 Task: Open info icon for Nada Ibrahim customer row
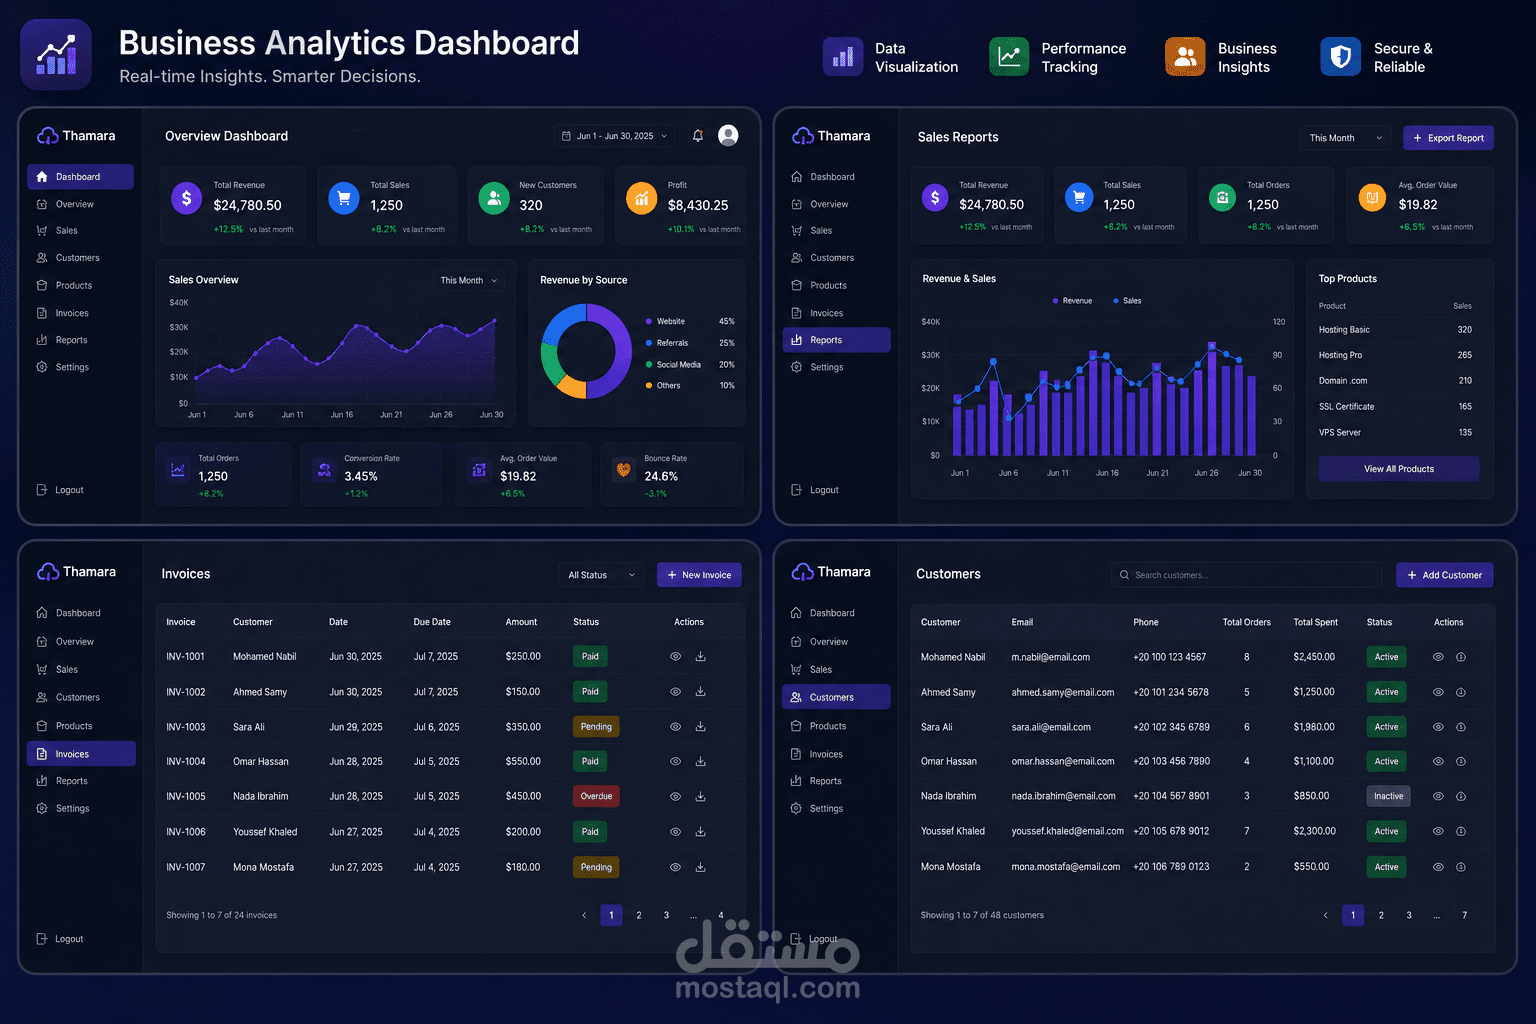tap(1461, 797)
